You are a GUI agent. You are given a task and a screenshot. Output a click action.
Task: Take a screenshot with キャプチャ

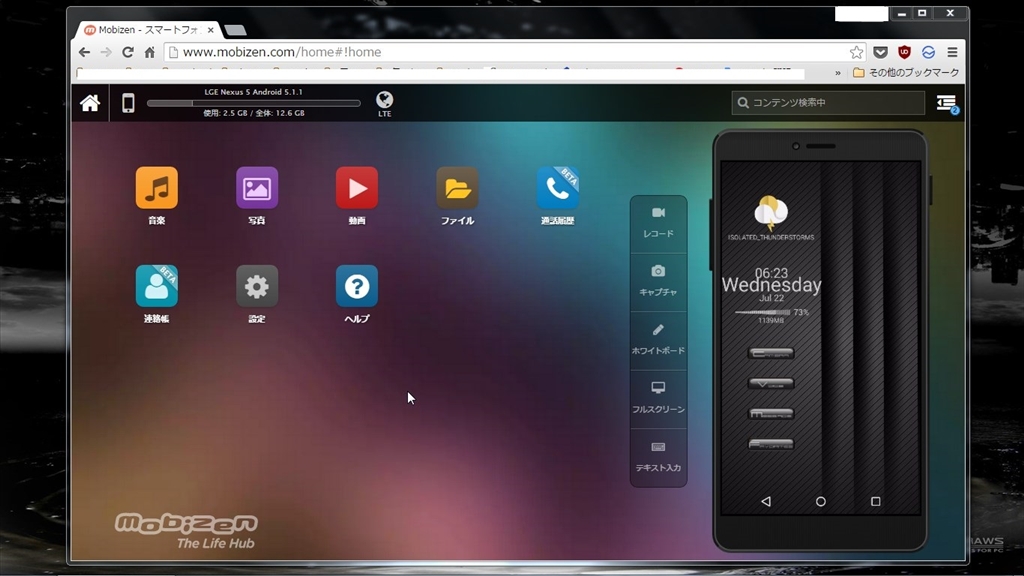click(658, 281)
